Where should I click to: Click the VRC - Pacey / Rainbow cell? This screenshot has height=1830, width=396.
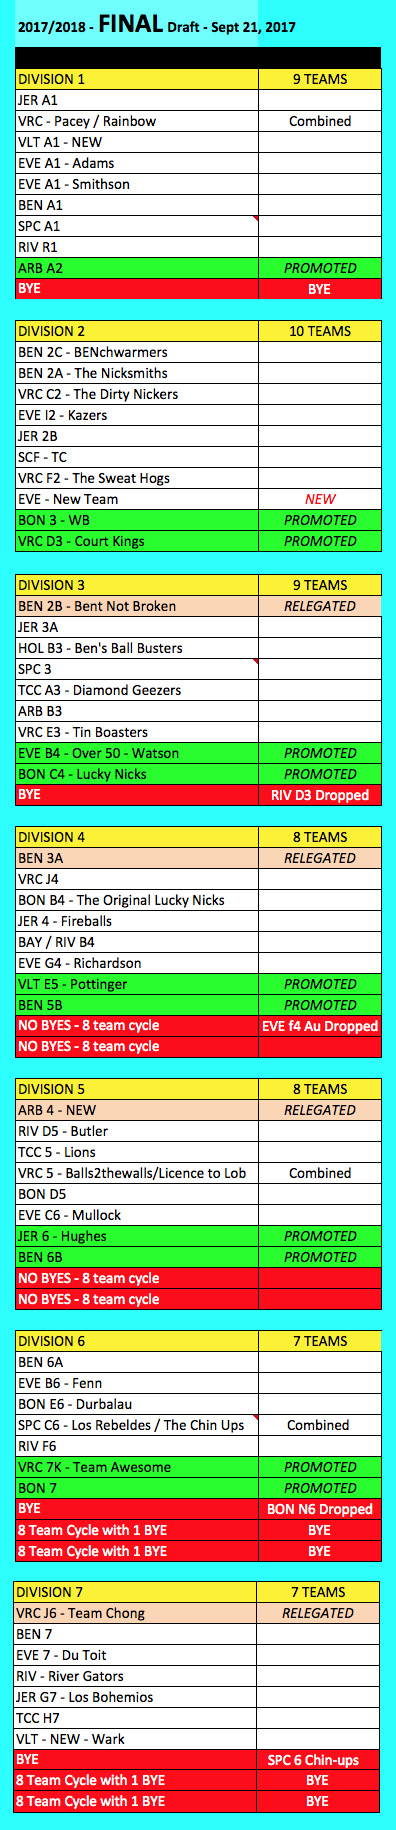(137, 121)
